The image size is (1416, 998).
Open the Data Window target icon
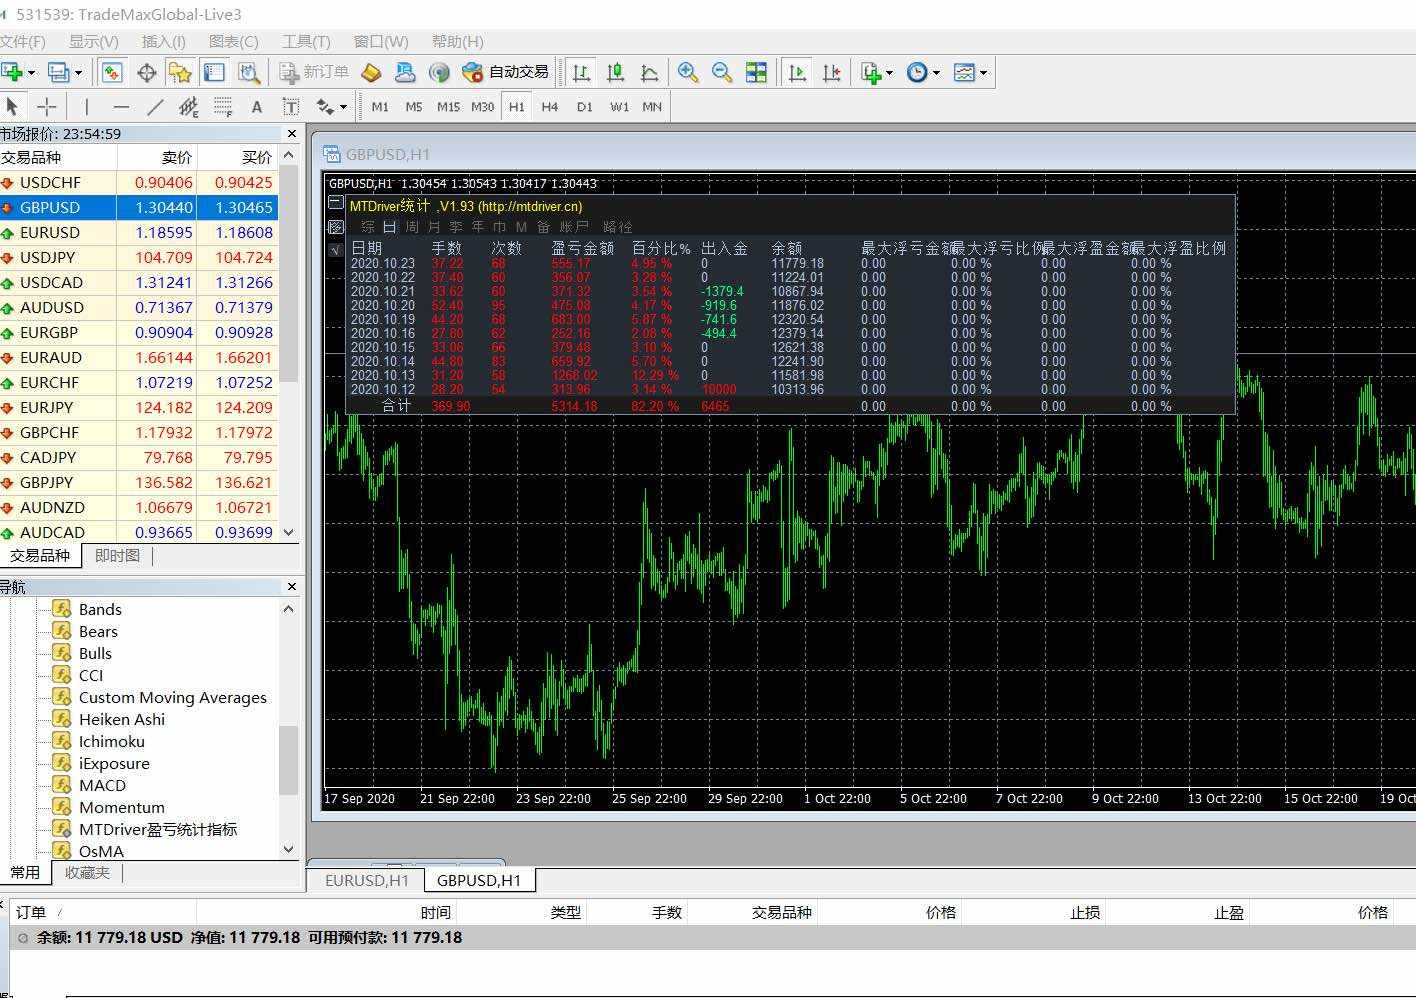pyautogui.click(x=147, y=72)
